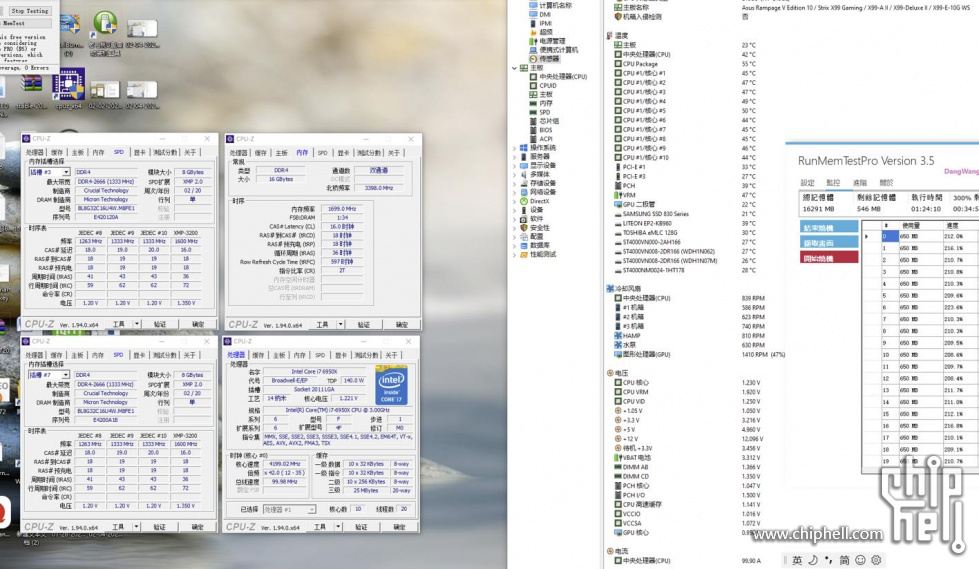Open 工具 dropdown arrow in CPU-Z memory window
Viewport: 979px width, 569px height.
point(341,324)
